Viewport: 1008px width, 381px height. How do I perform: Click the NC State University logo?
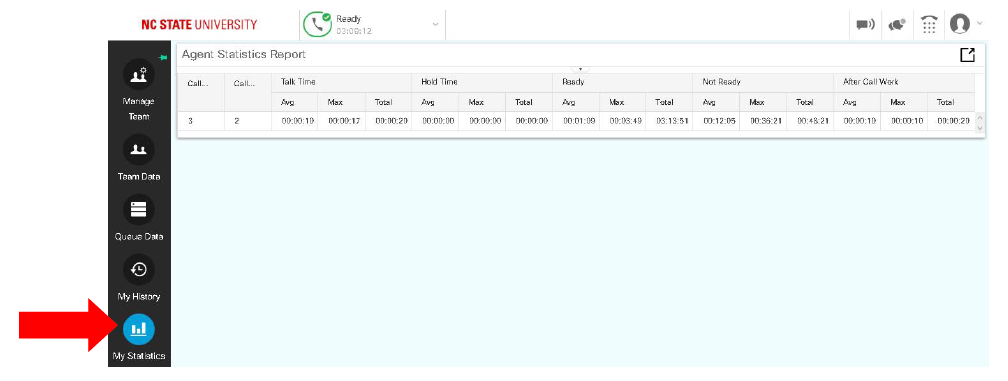pyautogui.click(x=199, y=25)
